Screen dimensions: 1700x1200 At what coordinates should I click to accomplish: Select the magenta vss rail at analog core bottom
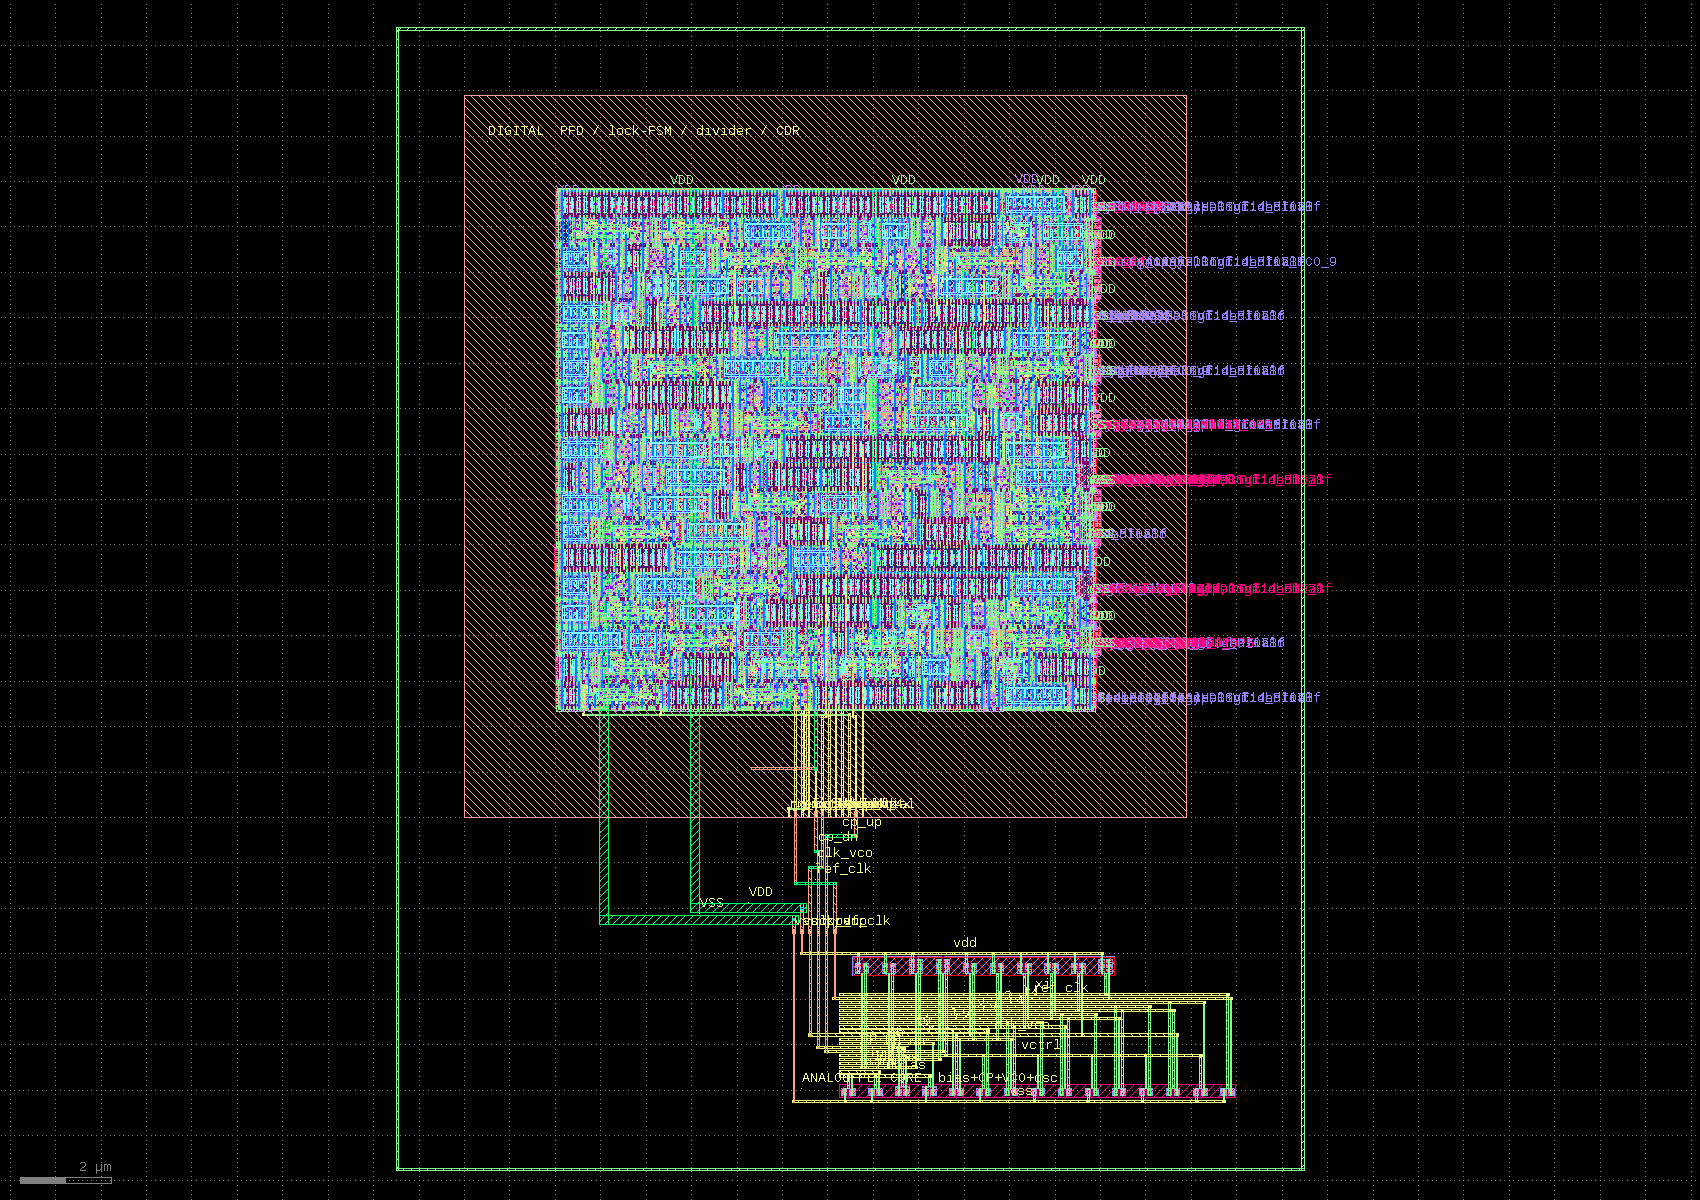[x=1038, y=1091]
